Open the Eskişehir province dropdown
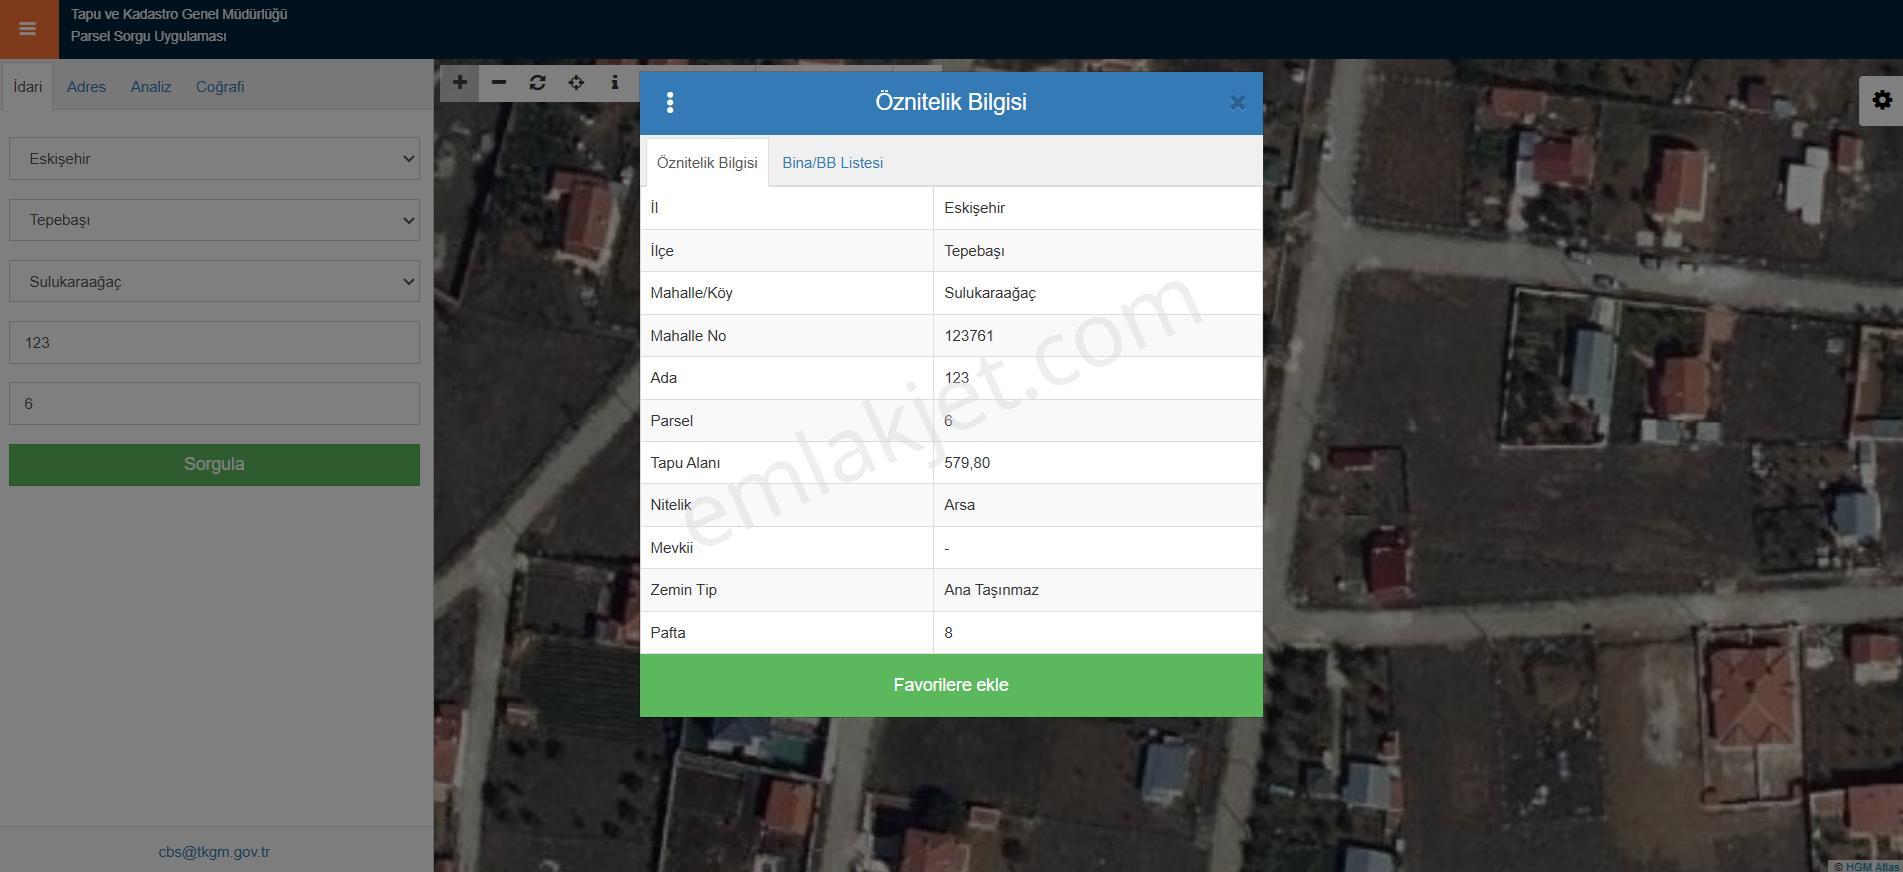Image resolution: width=1903 pixels, height=872 pixels. (214, 159)
